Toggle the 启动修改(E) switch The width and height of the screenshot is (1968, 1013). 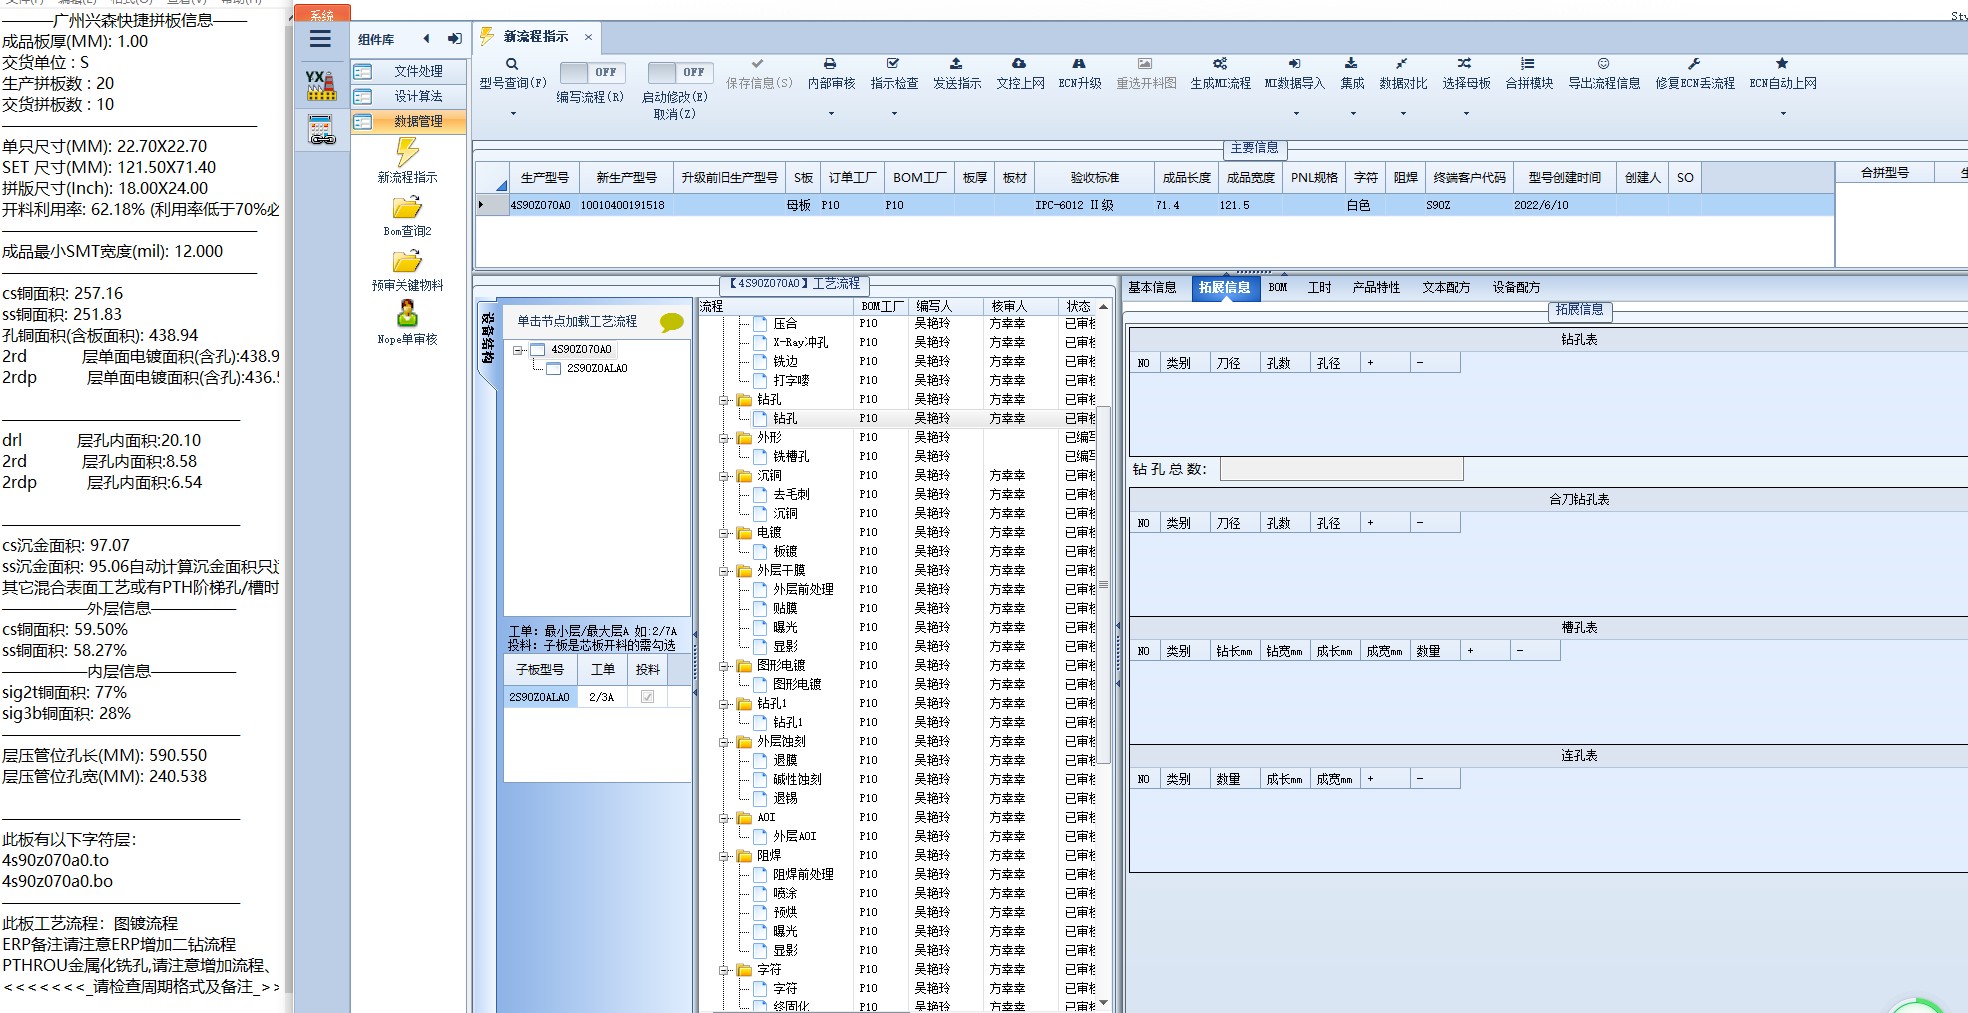coord(680,72)
